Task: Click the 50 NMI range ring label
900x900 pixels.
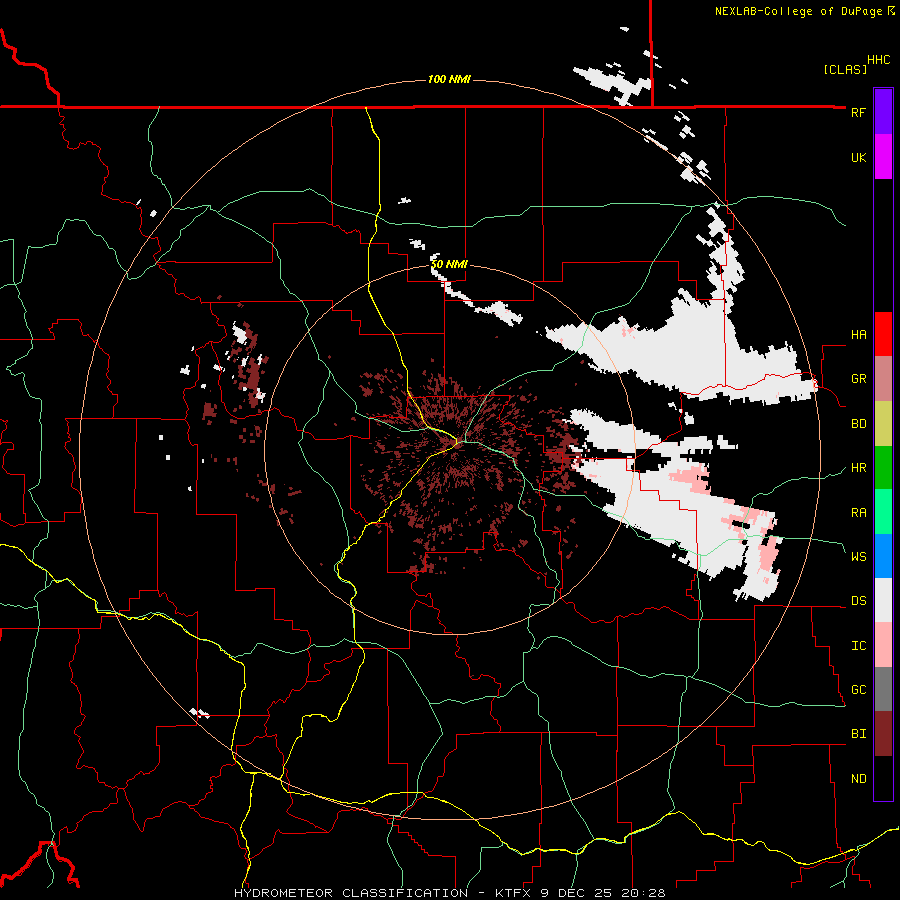Action: (449, 264)
